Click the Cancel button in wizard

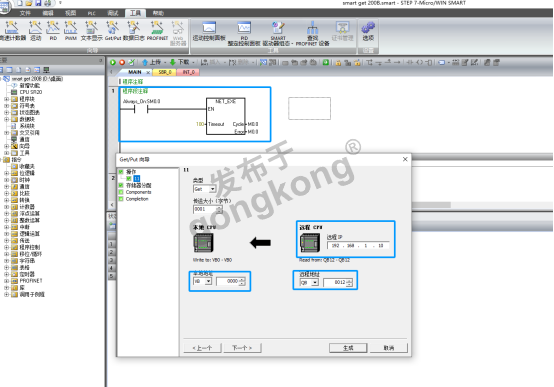click(389, 348)
